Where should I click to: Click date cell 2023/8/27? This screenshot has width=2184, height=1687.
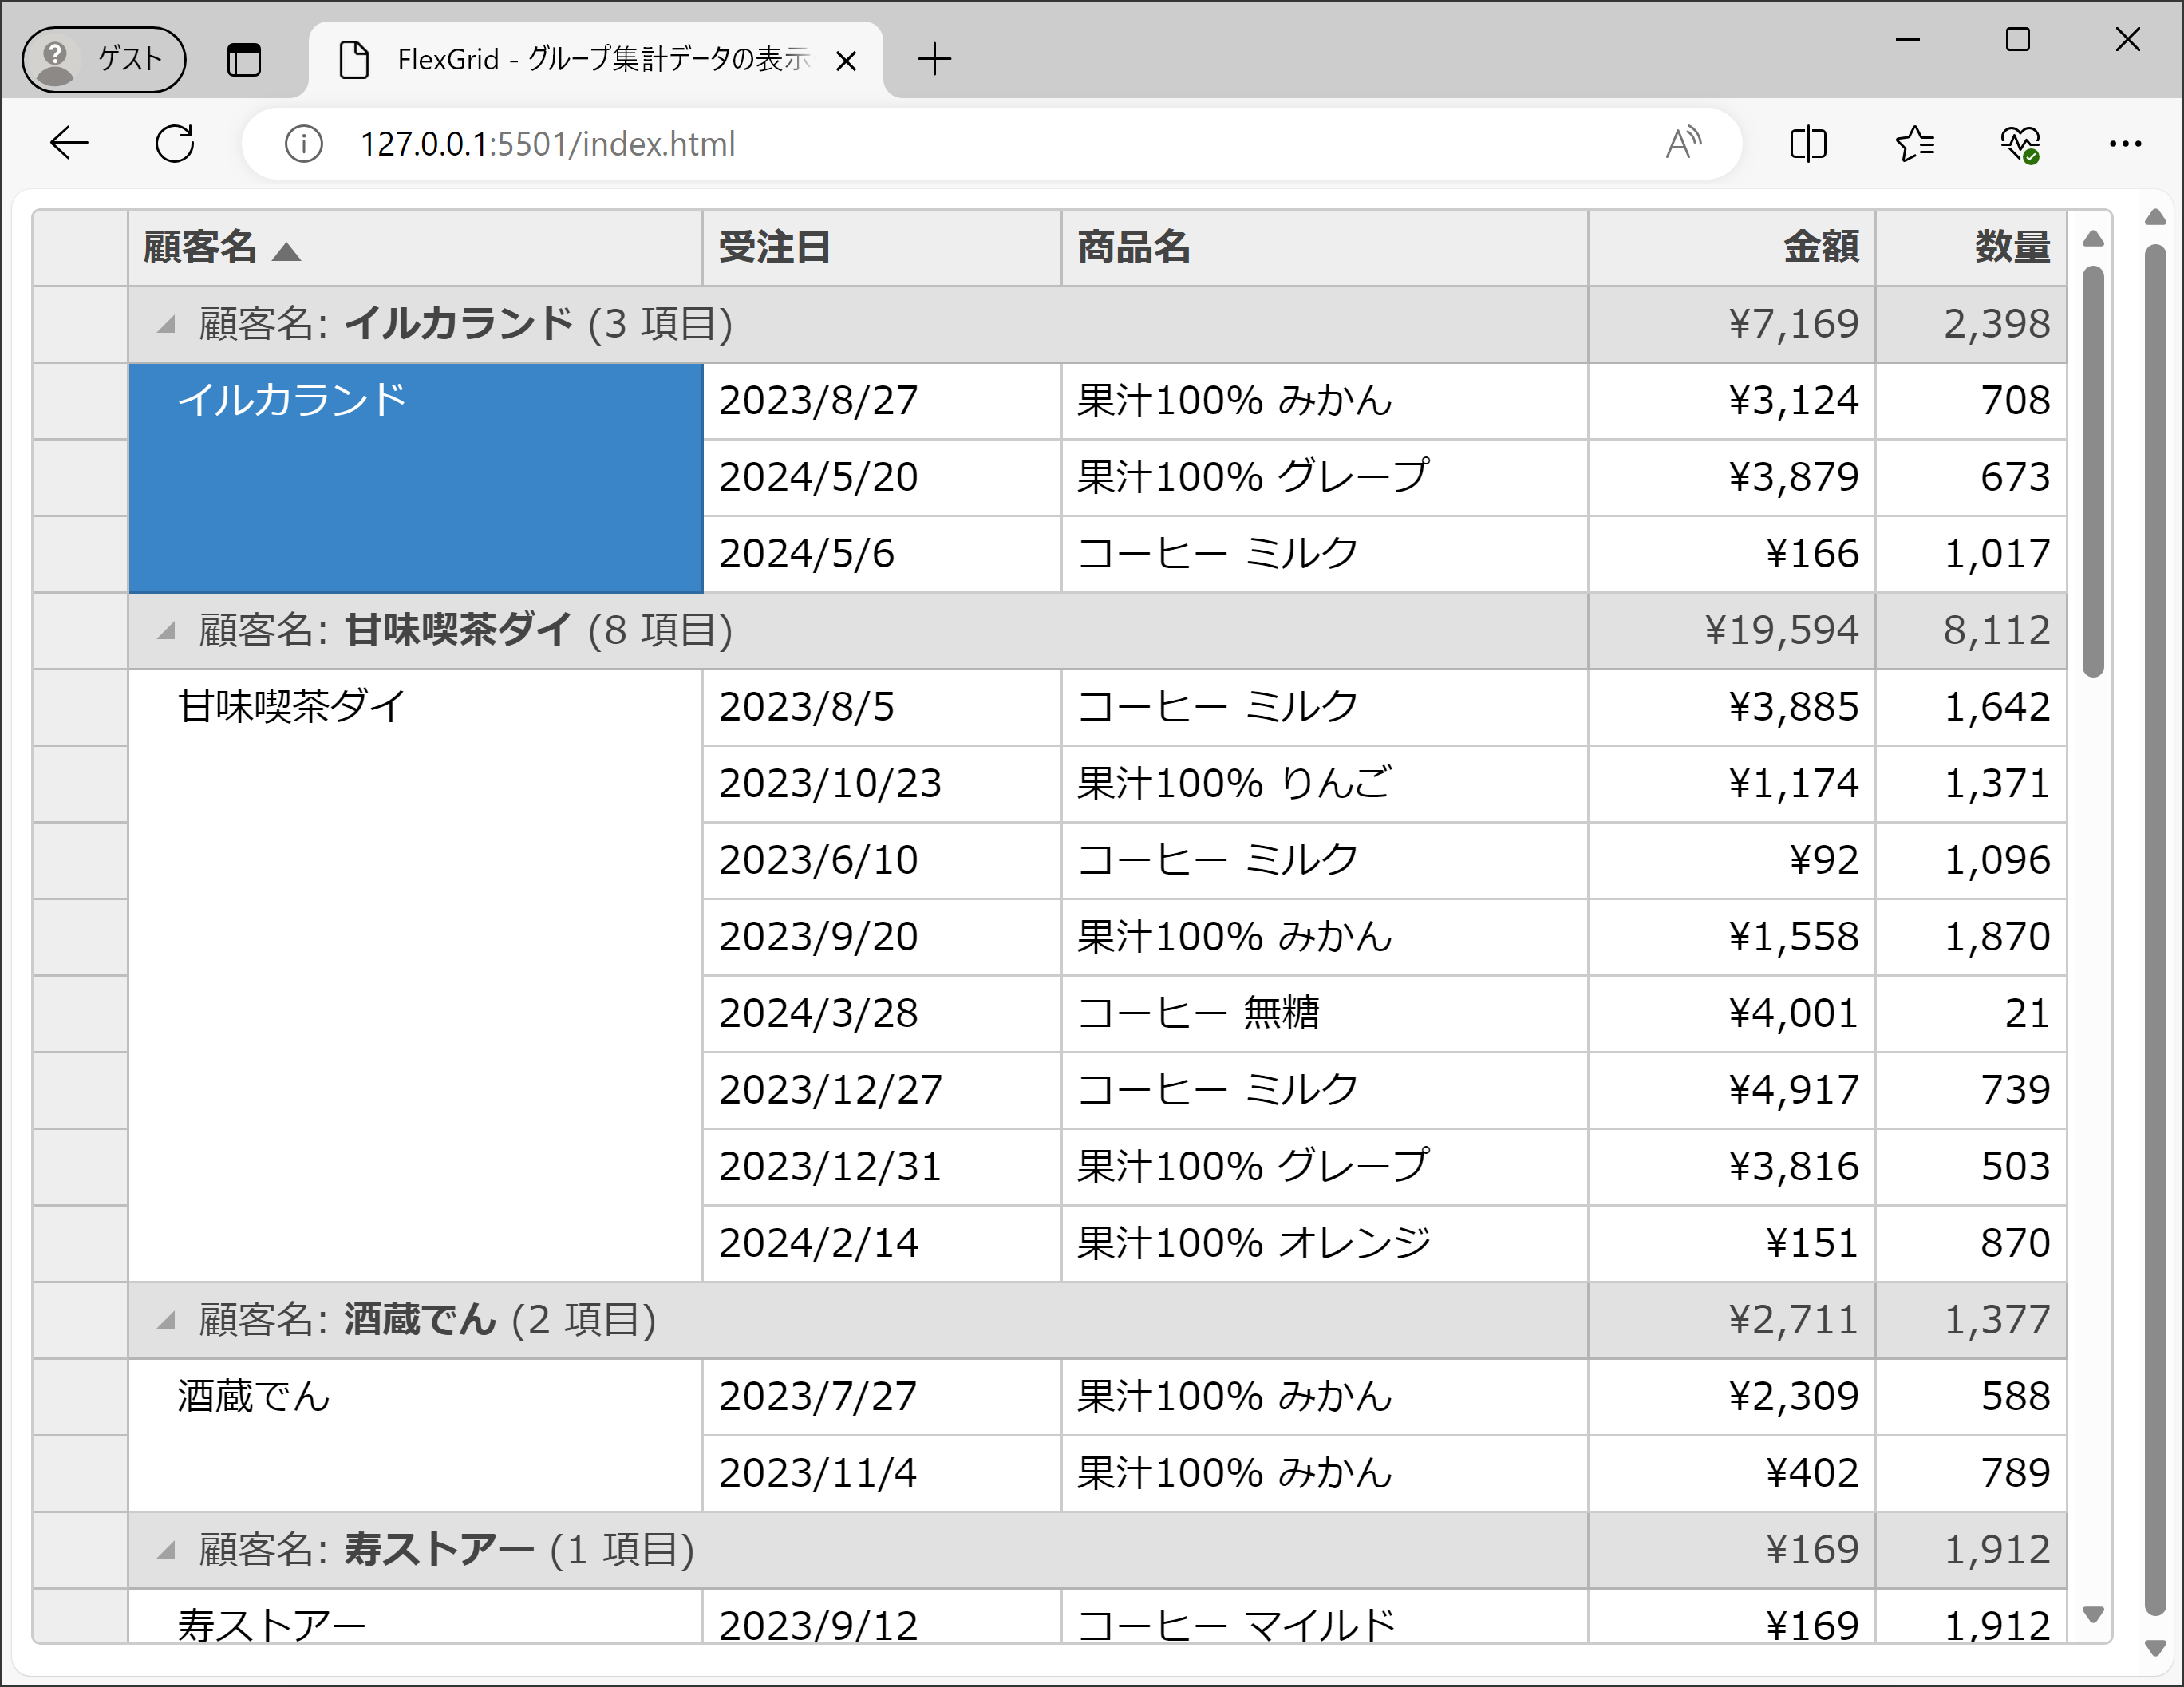coord(881,401)
